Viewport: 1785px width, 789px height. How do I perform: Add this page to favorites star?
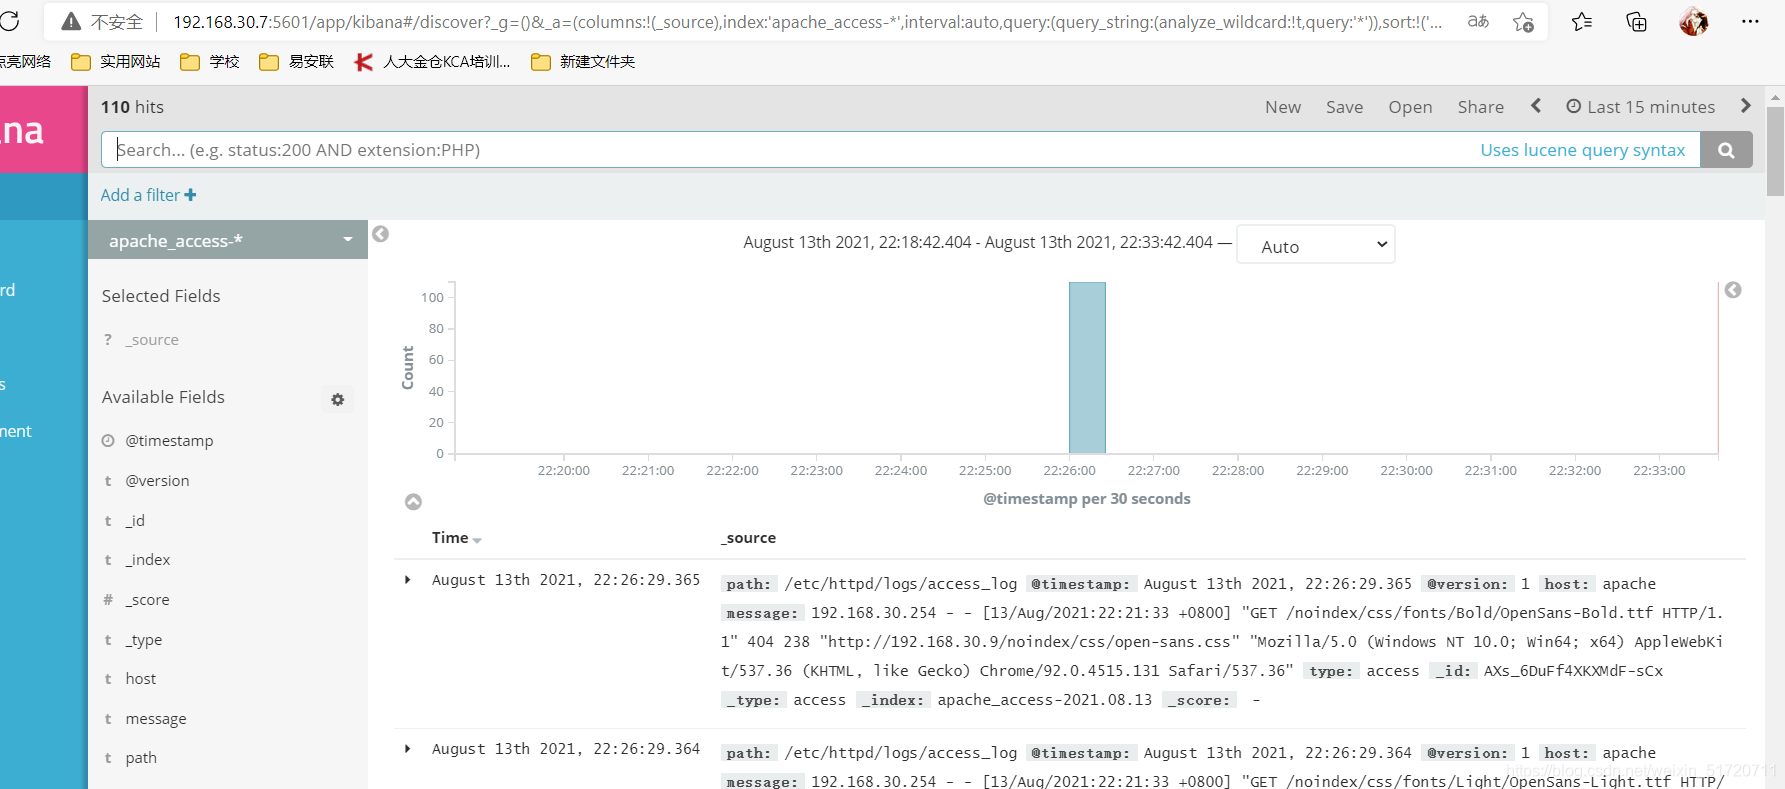click(x=1523, y=21)
